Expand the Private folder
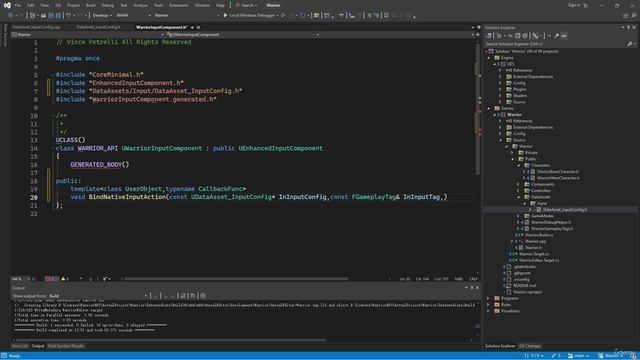 pyautogui.click(x=513, y=153)
